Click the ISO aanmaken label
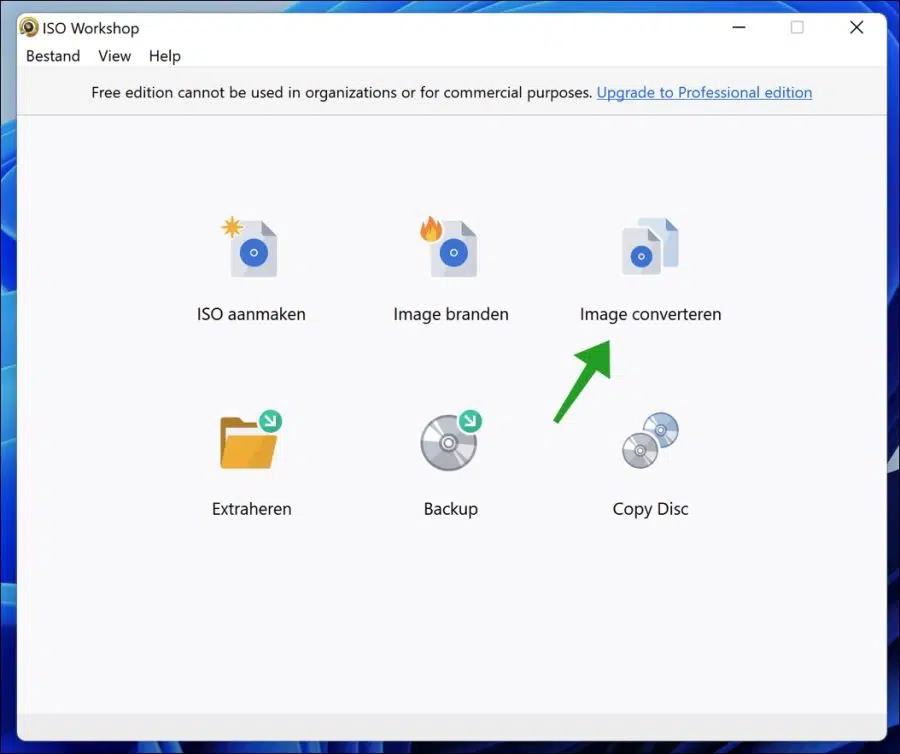900x754 pixels. point(251,314)
